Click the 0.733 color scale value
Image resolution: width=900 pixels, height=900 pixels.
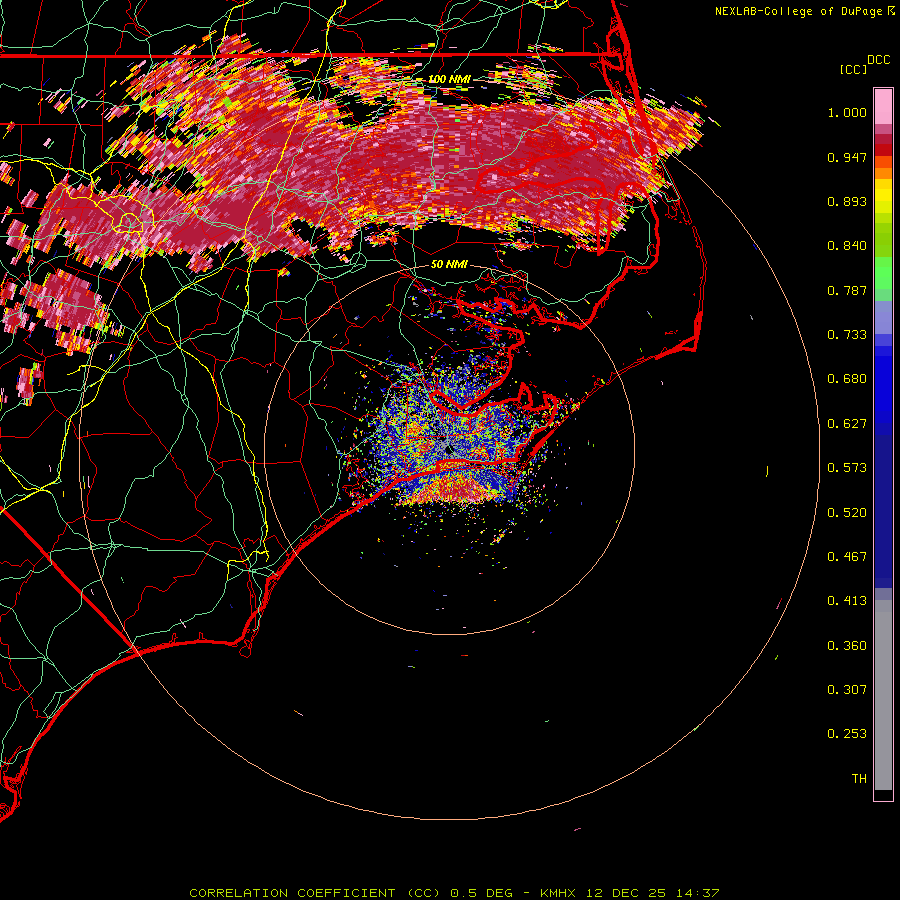pos(847,335)
